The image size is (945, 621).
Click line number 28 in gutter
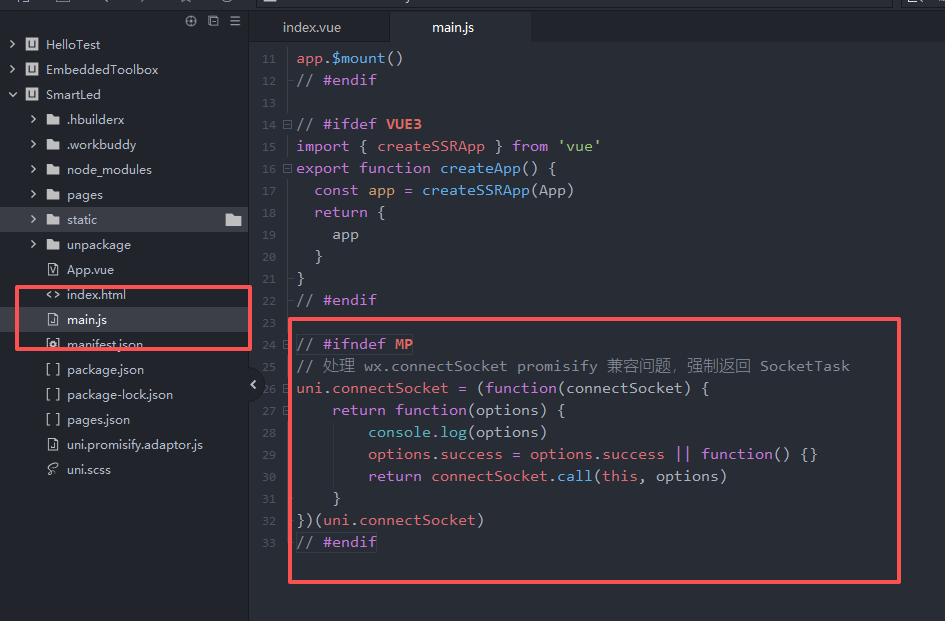tap(269, 433)
